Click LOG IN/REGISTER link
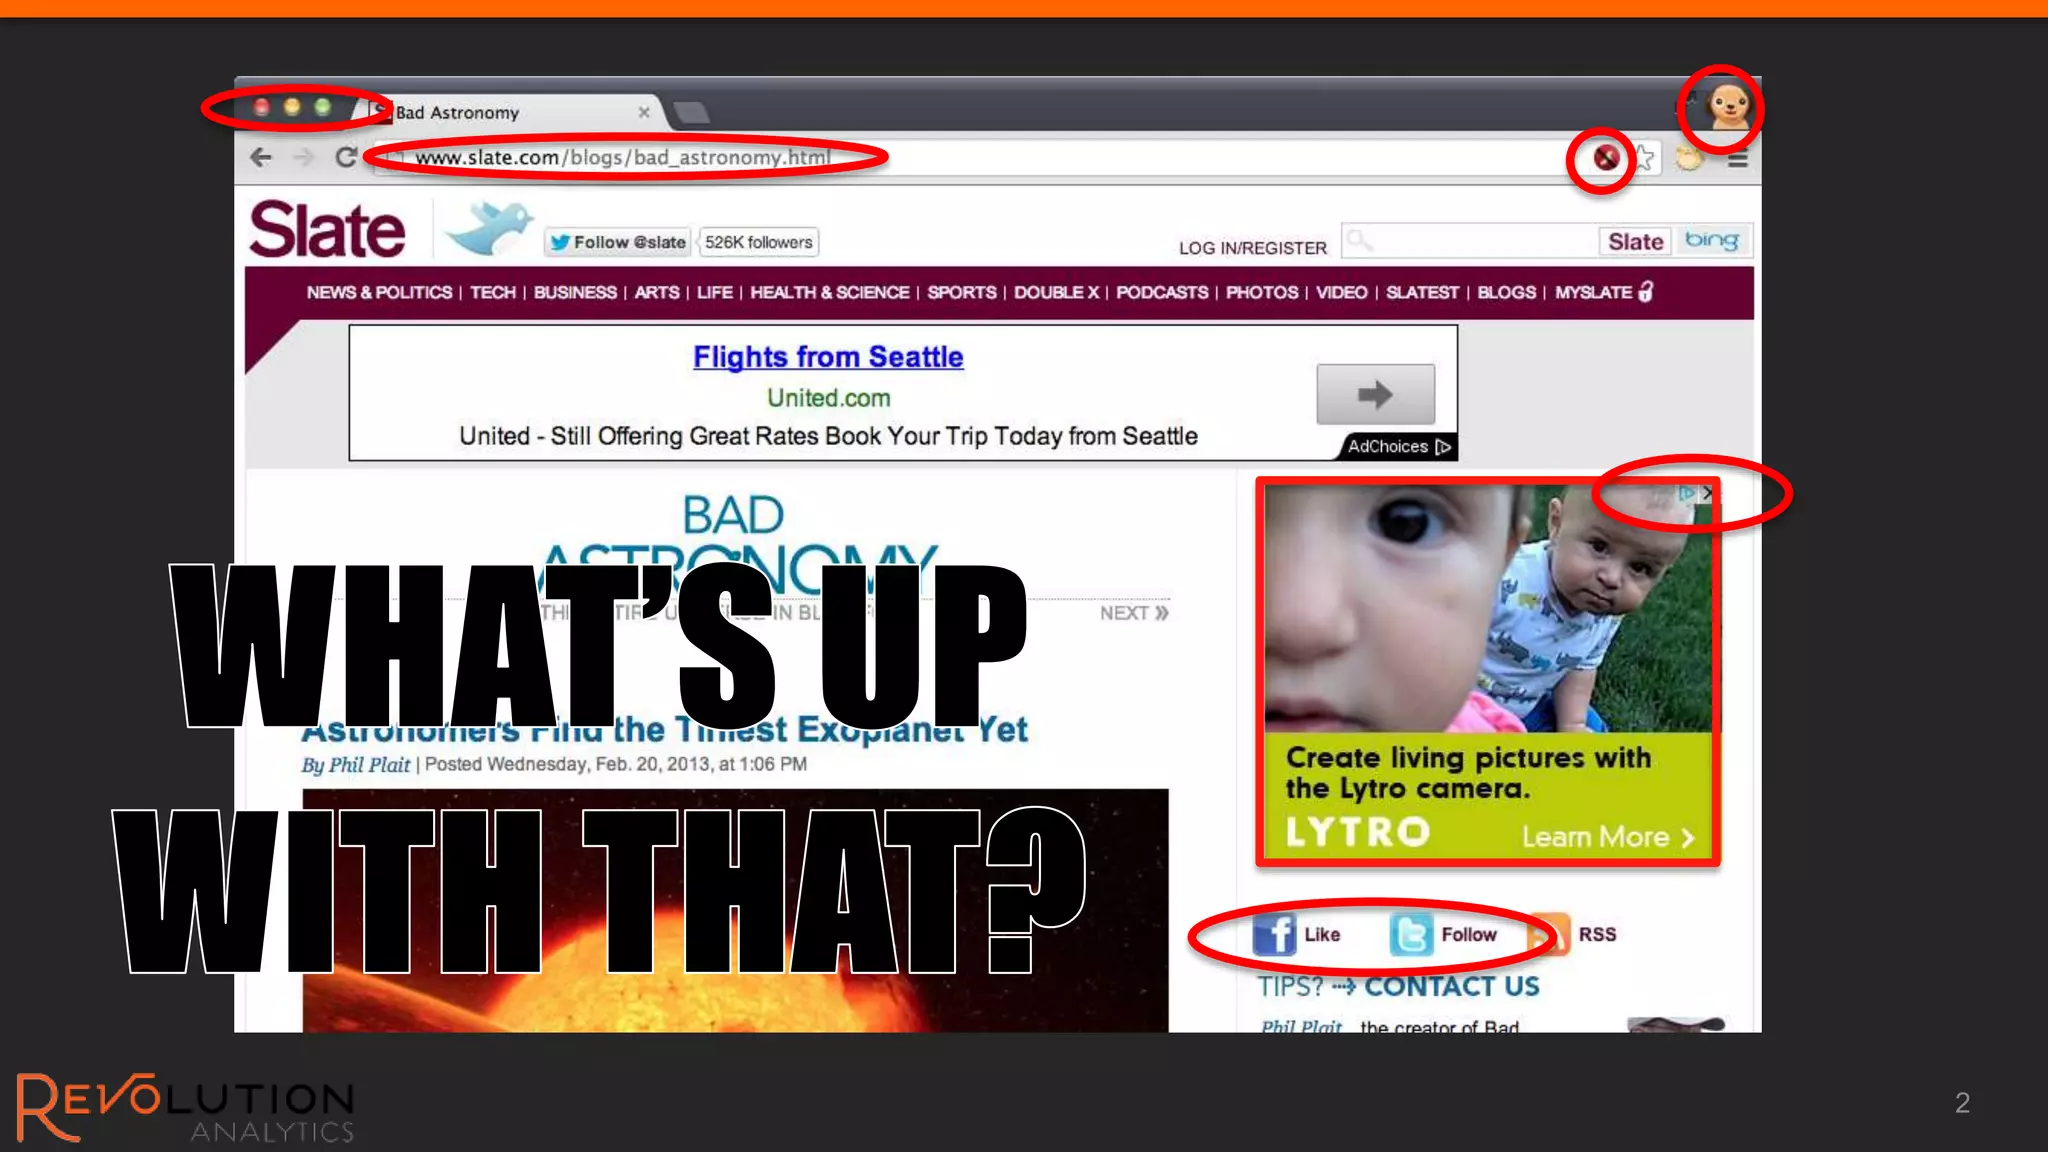Image resolution: width=2048 pixels, height=1152 pixels. 1252,248
